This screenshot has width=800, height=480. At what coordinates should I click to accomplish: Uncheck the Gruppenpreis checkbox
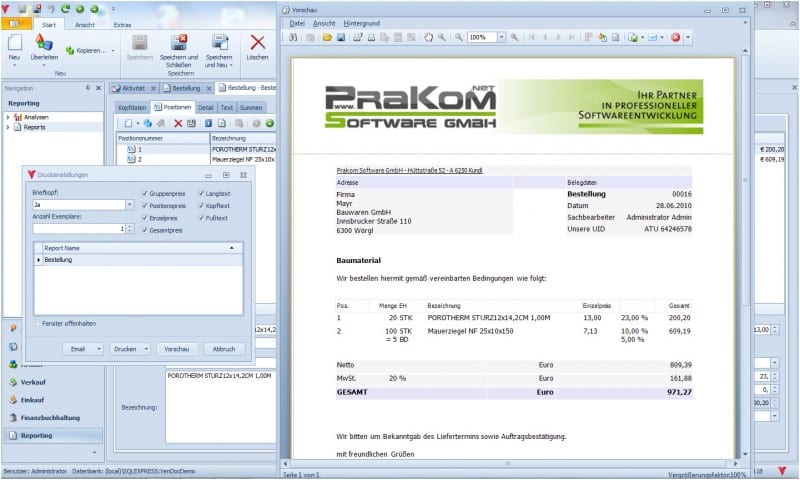[x=147, y=192]
